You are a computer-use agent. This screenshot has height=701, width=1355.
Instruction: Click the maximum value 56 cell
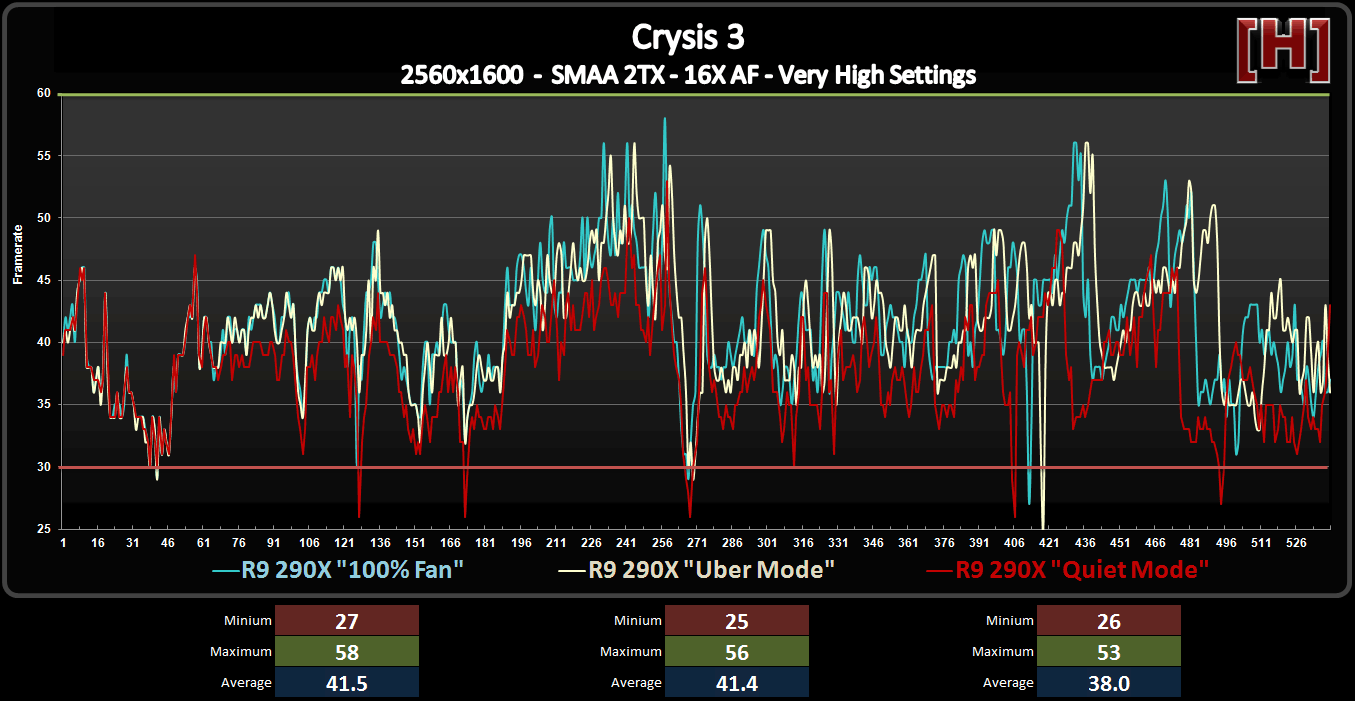[736, 652]
